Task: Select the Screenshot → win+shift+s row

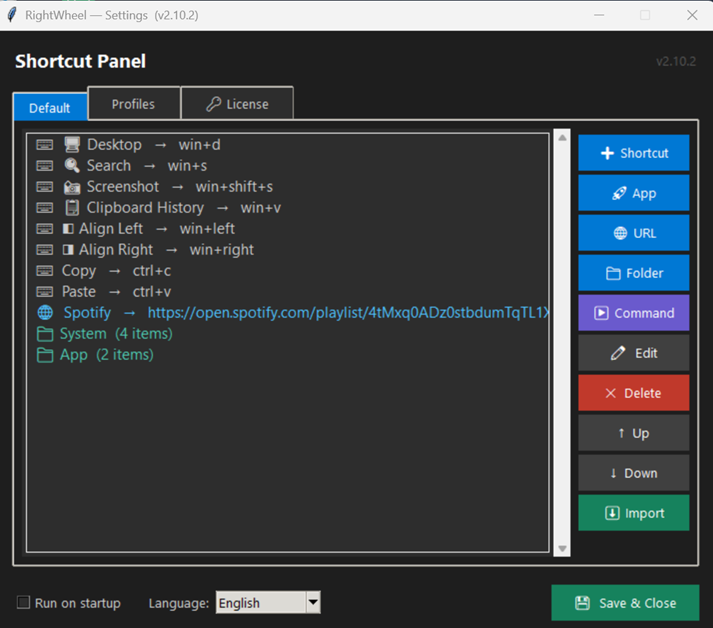Action: point(287,187)
